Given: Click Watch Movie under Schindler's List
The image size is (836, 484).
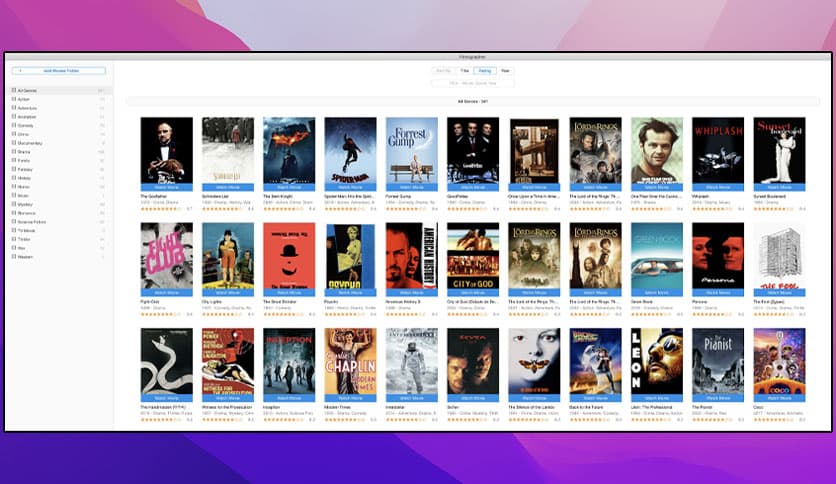Looking at the screenshot, I should coord(228,188).
